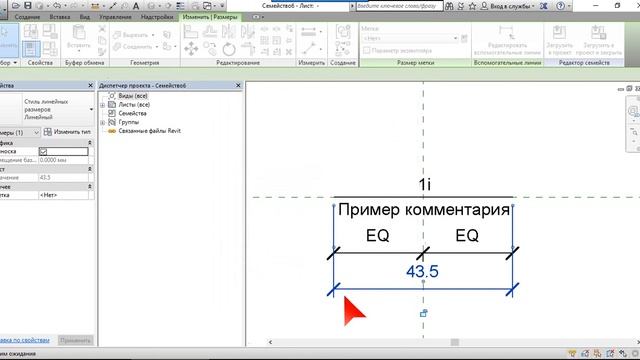This screenshot has width=640, height=360.
Task: Click the Метка <Нет> property value field
Action: click(x=63, y=195)
